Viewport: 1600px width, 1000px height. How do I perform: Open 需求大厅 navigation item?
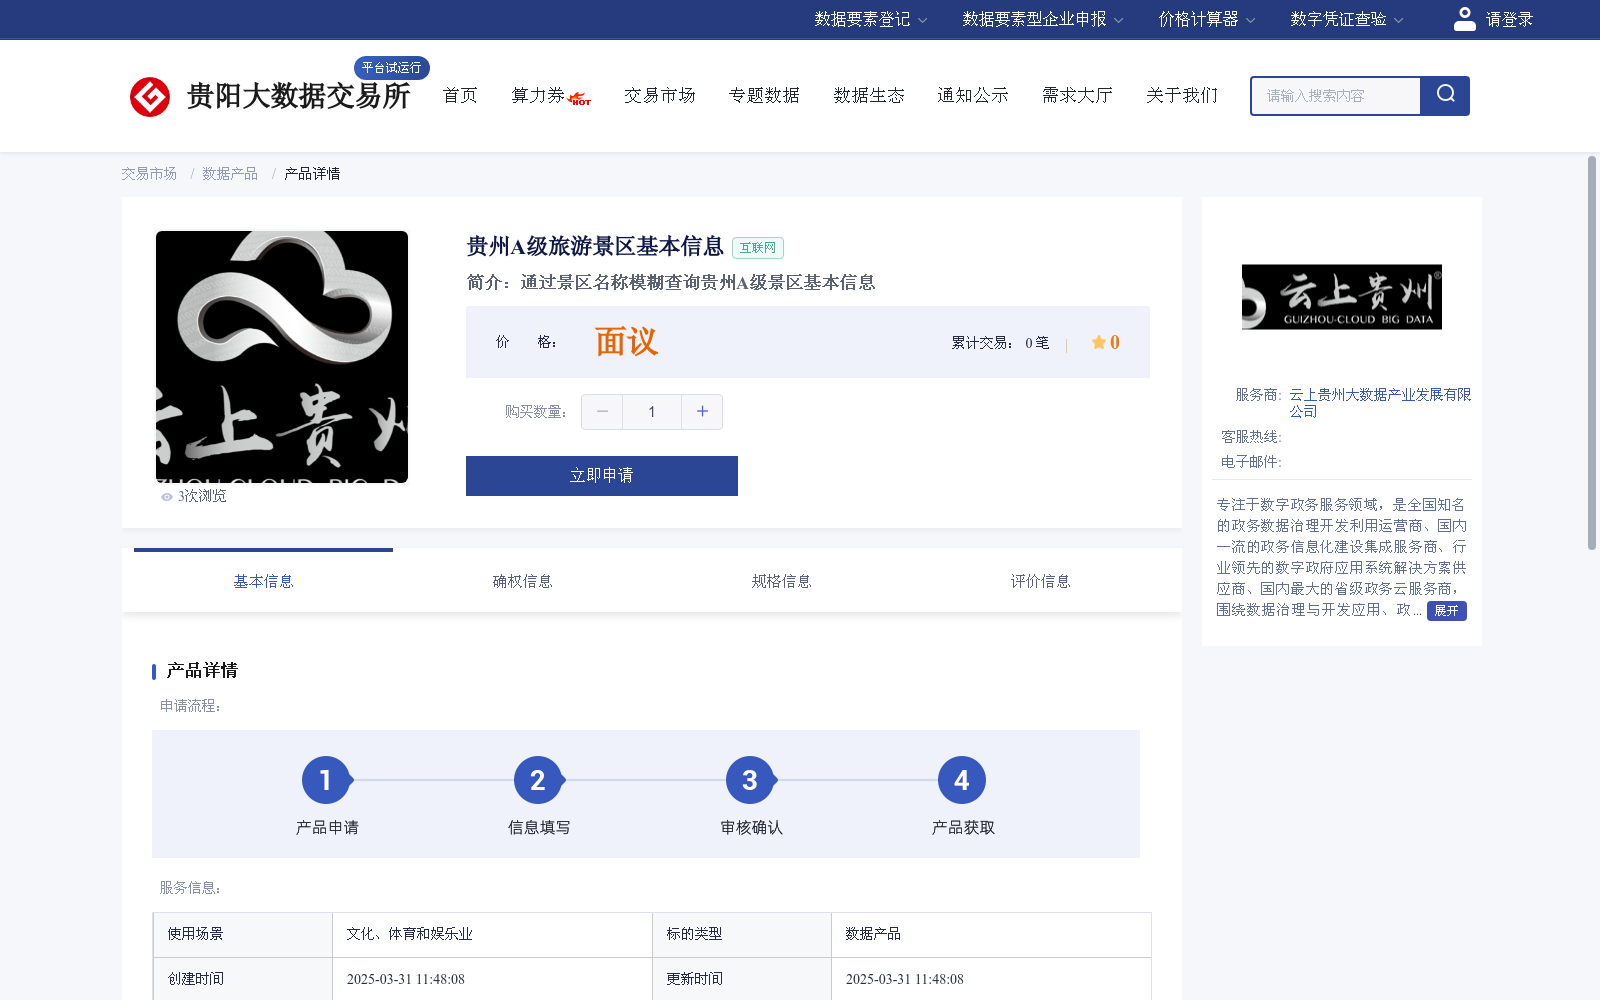1077,95
